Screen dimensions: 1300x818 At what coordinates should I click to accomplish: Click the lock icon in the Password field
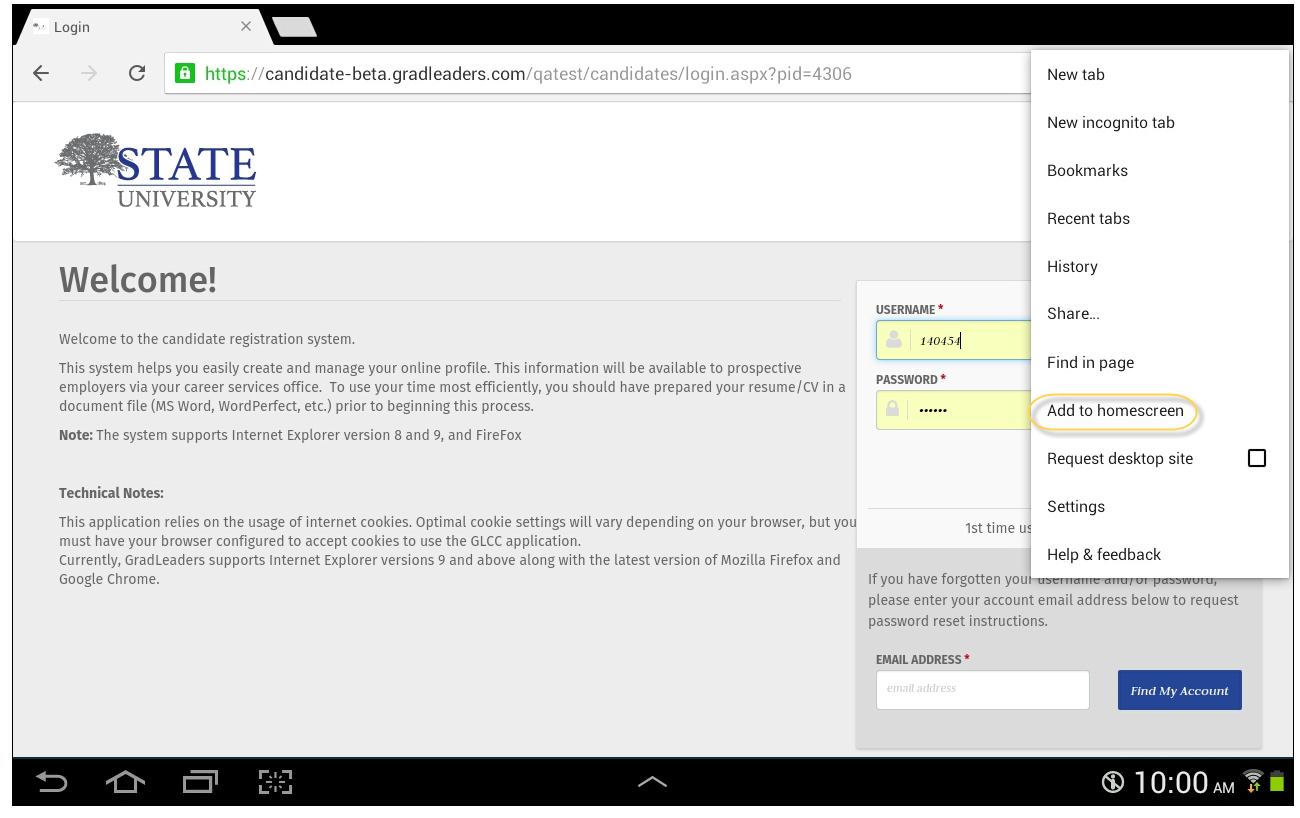point(893,410)
